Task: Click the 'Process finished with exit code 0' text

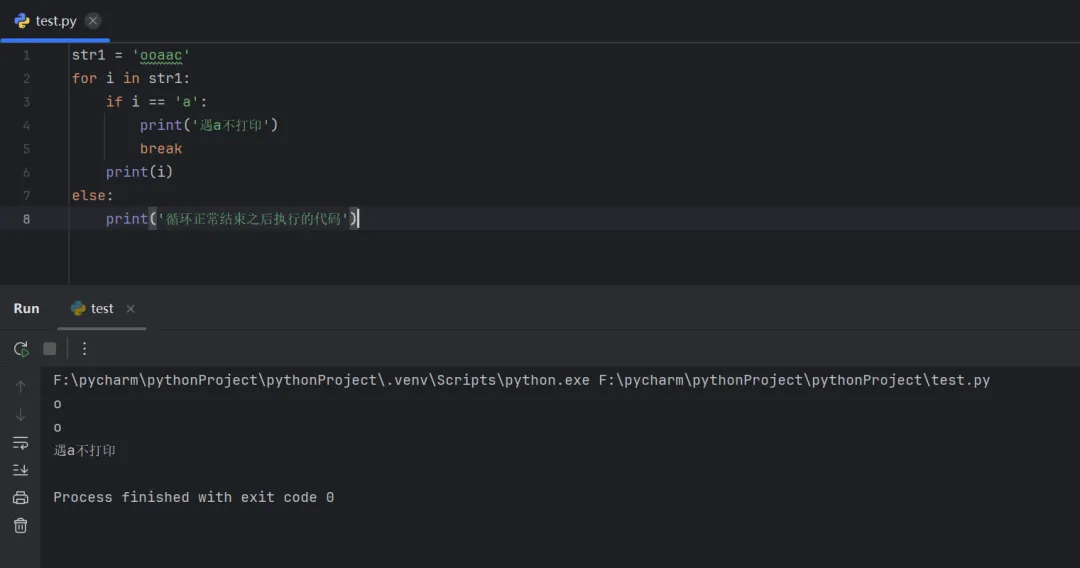Action: [193, 497]
